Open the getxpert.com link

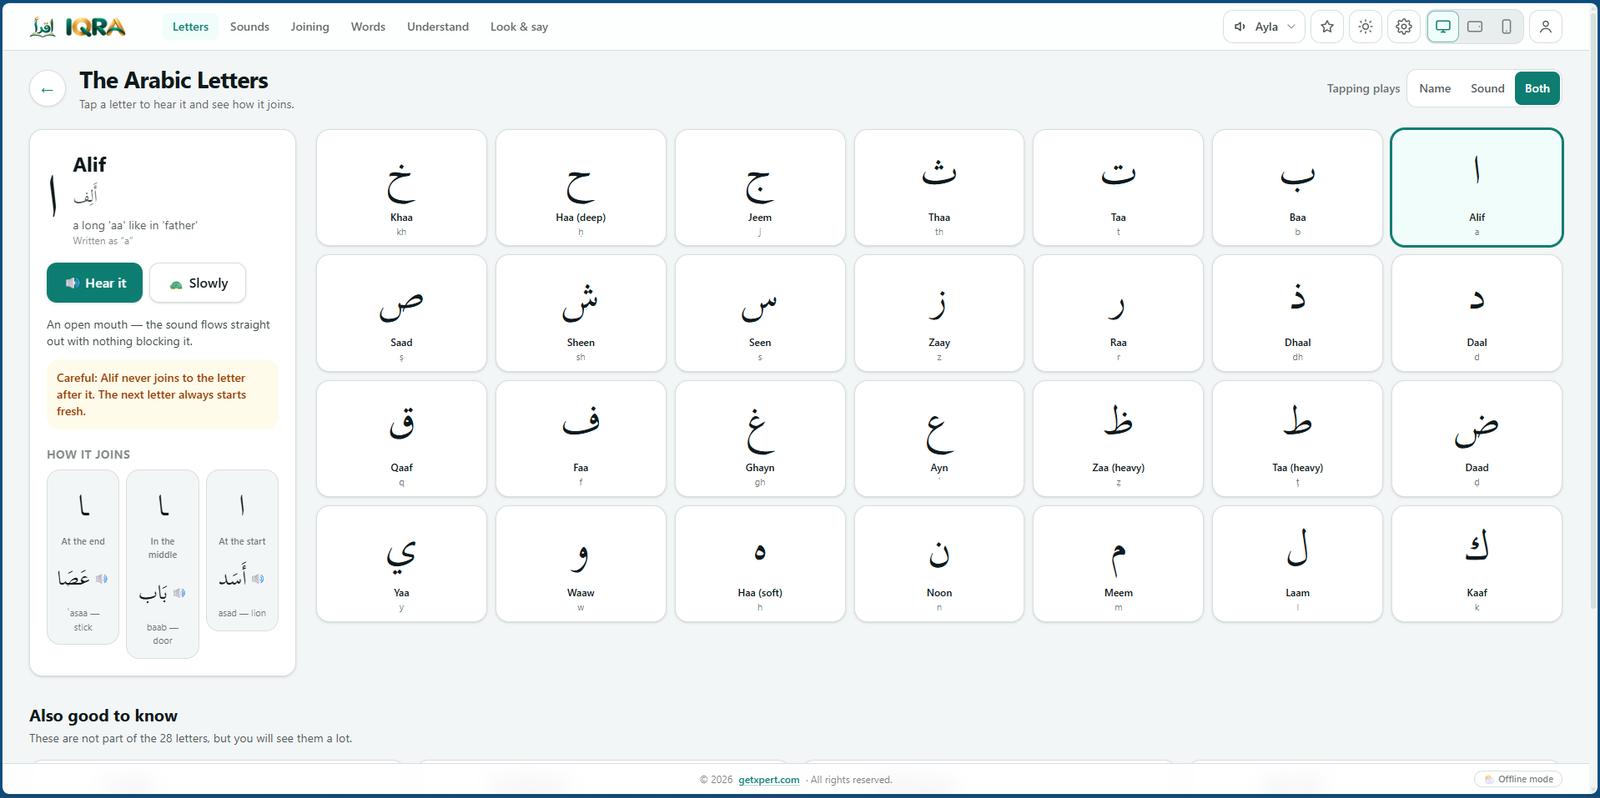click(769, 780)
